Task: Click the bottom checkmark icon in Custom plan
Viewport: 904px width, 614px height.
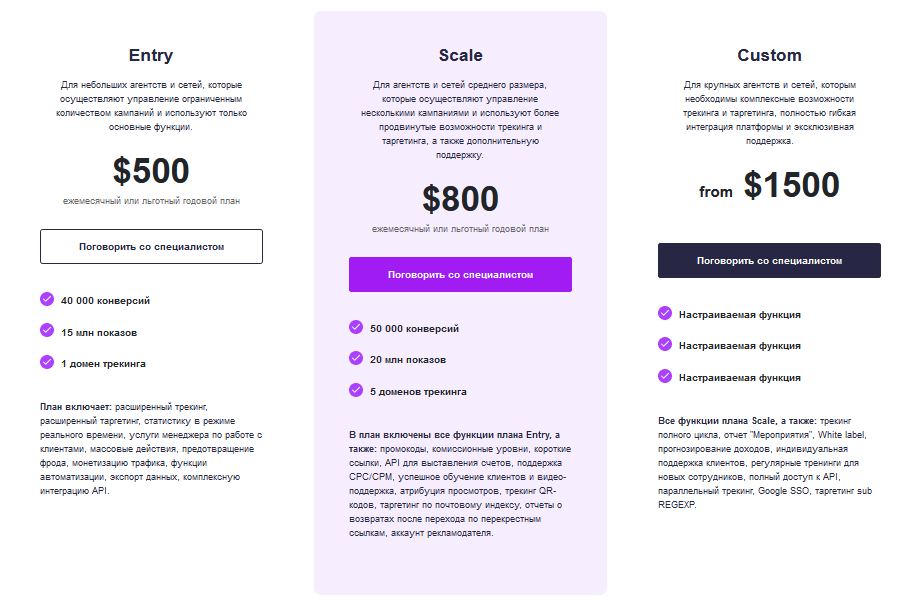Action: [665, 376]
